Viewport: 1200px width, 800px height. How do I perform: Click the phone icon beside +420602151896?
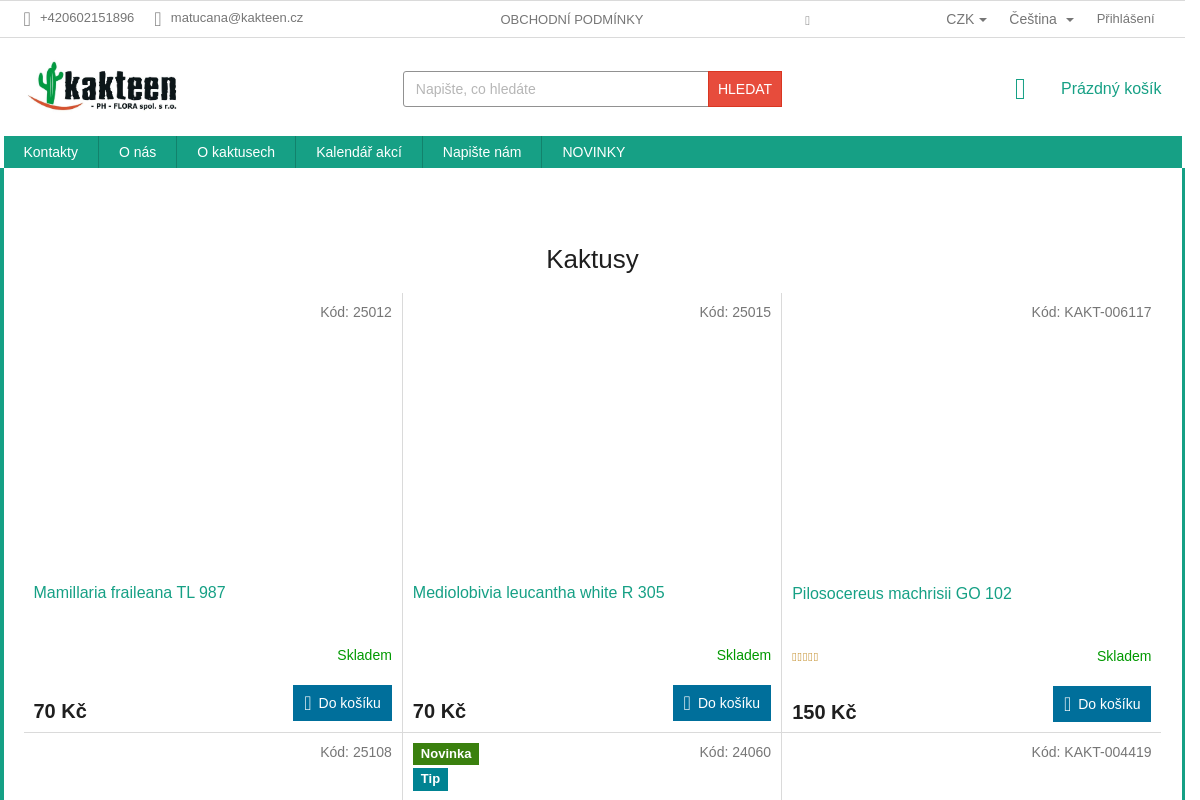point(27,19)
